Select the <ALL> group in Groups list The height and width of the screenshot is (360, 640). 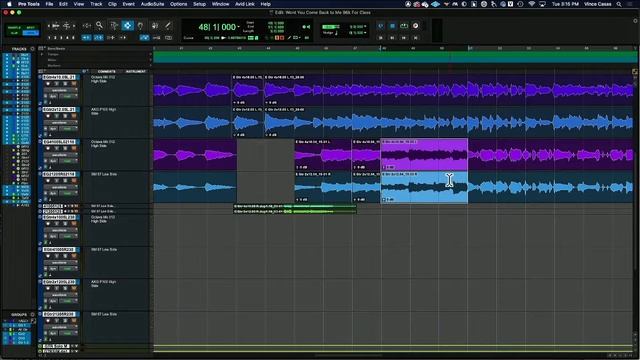click(x=23, y=321)
